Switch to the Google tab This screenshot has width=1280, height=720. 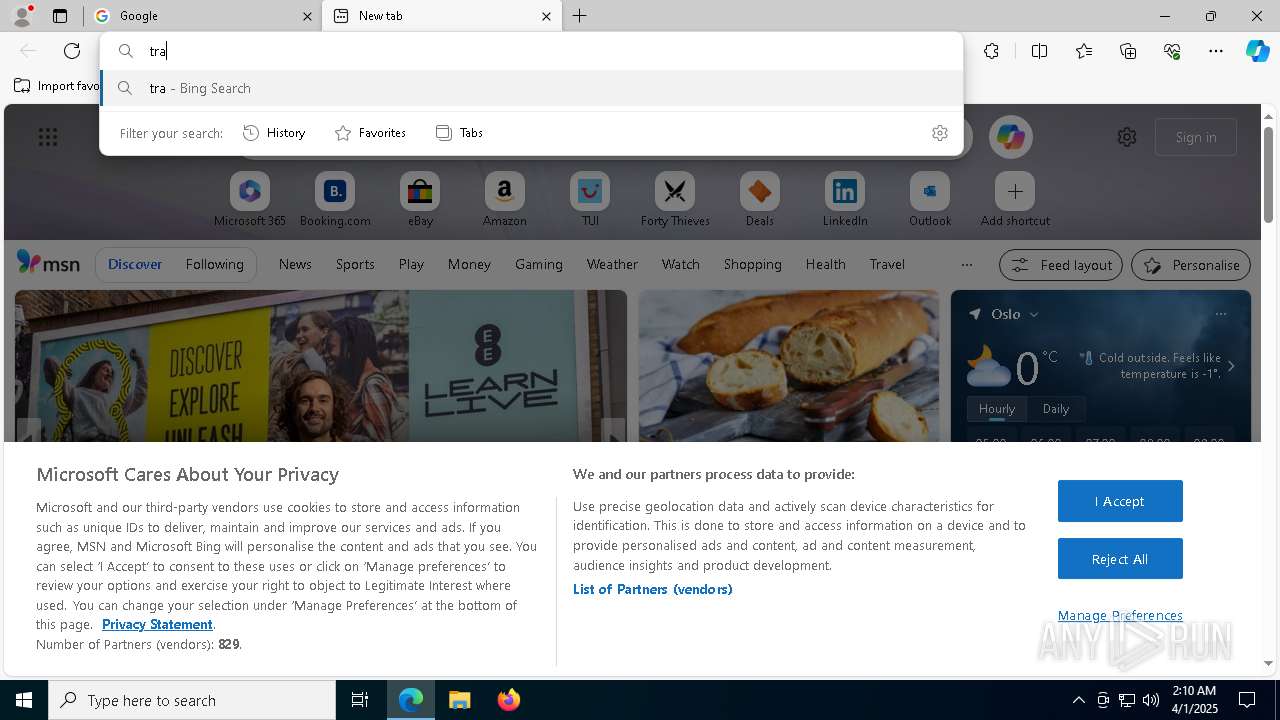(202, 16)
